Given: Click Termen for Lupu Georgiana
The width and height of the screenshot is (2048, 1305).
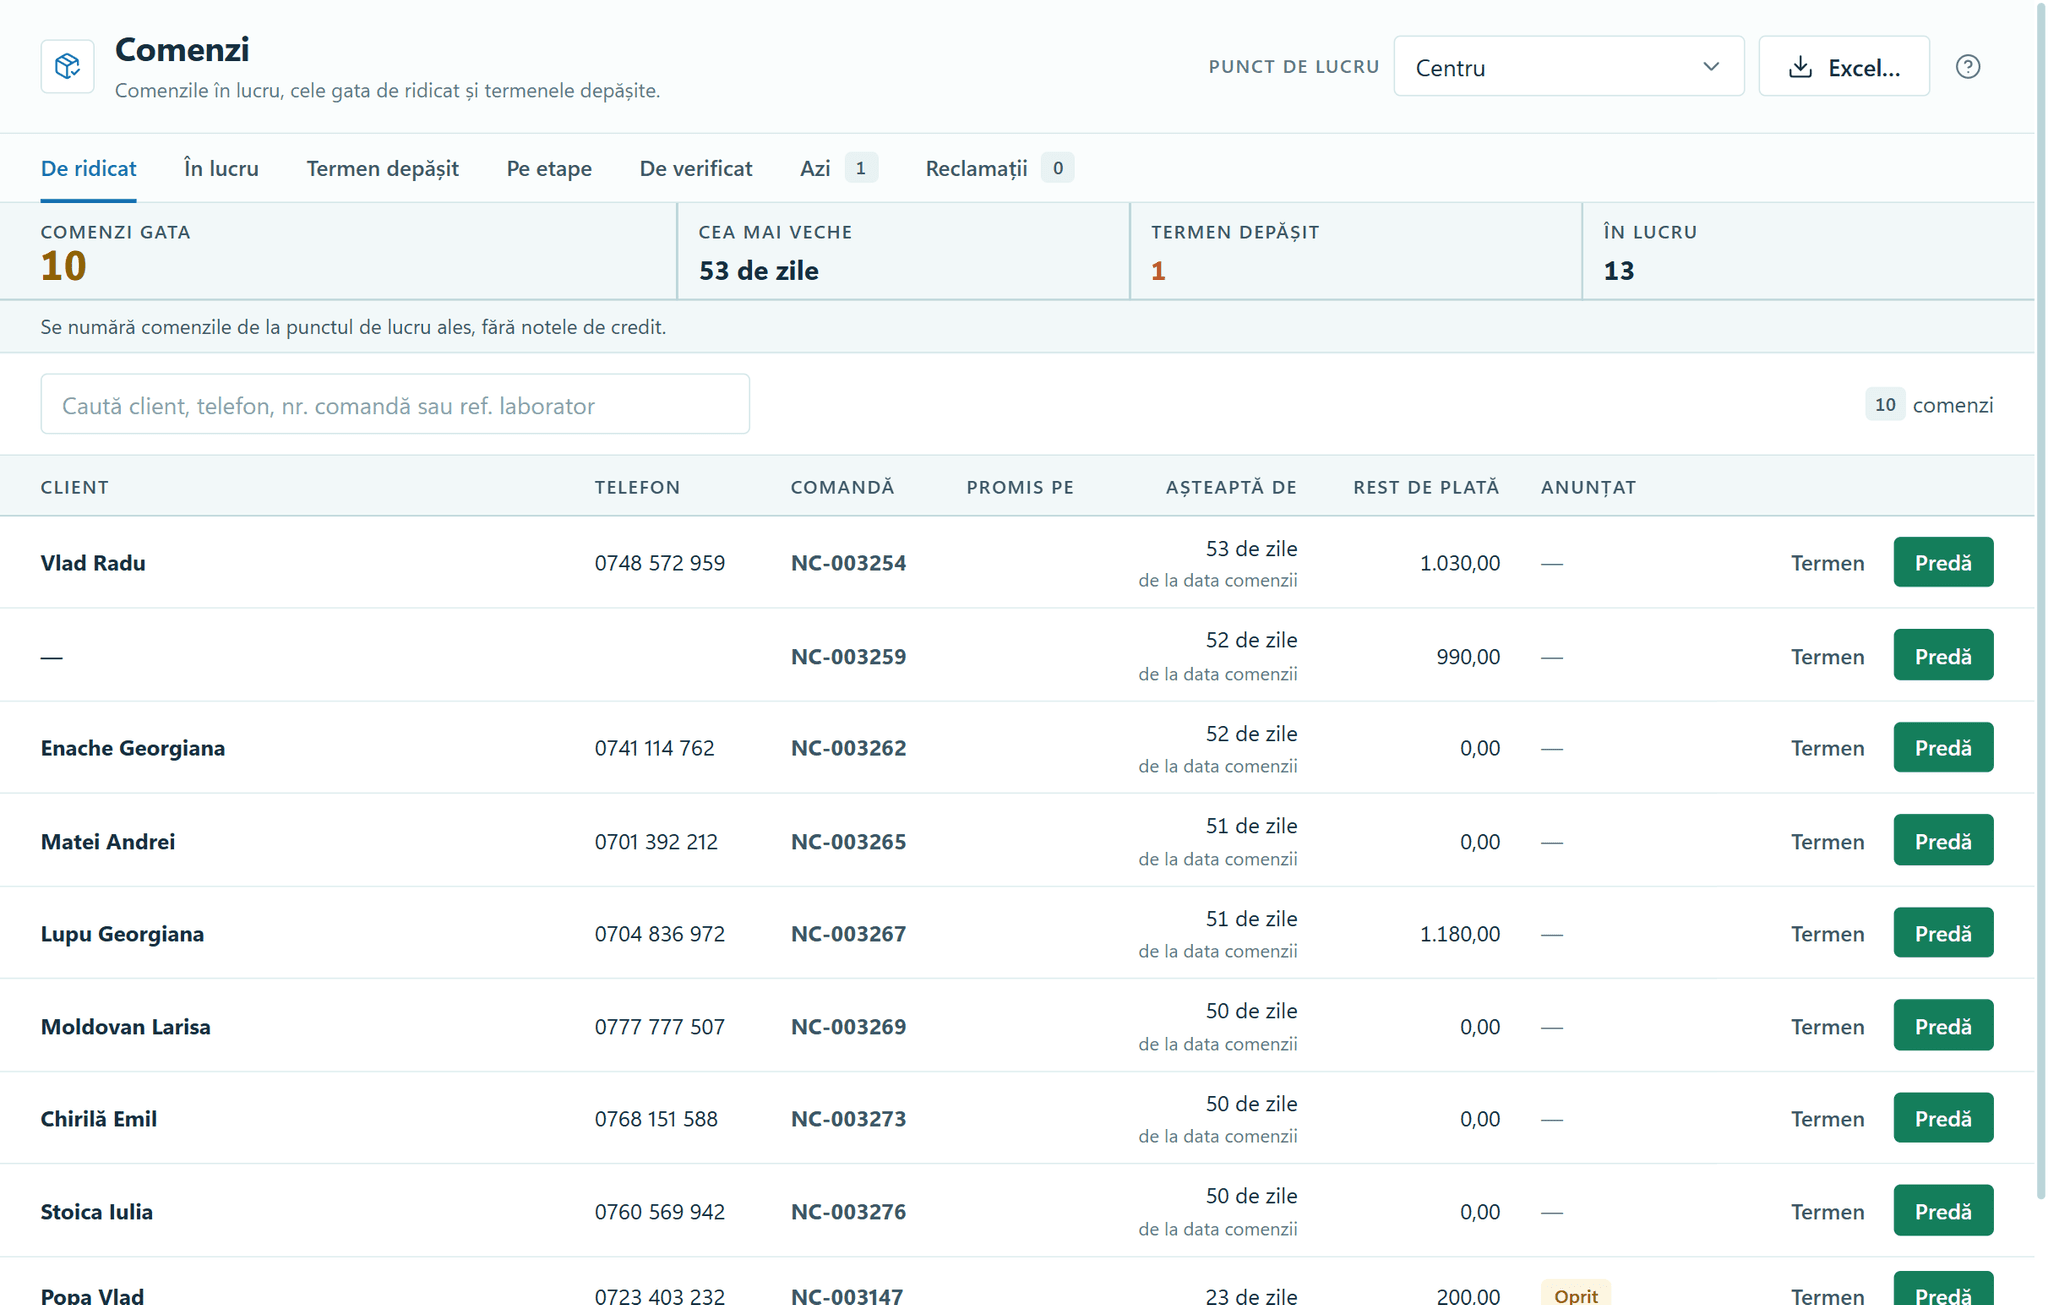Looking at the screenshot, I should (1827, 934).
